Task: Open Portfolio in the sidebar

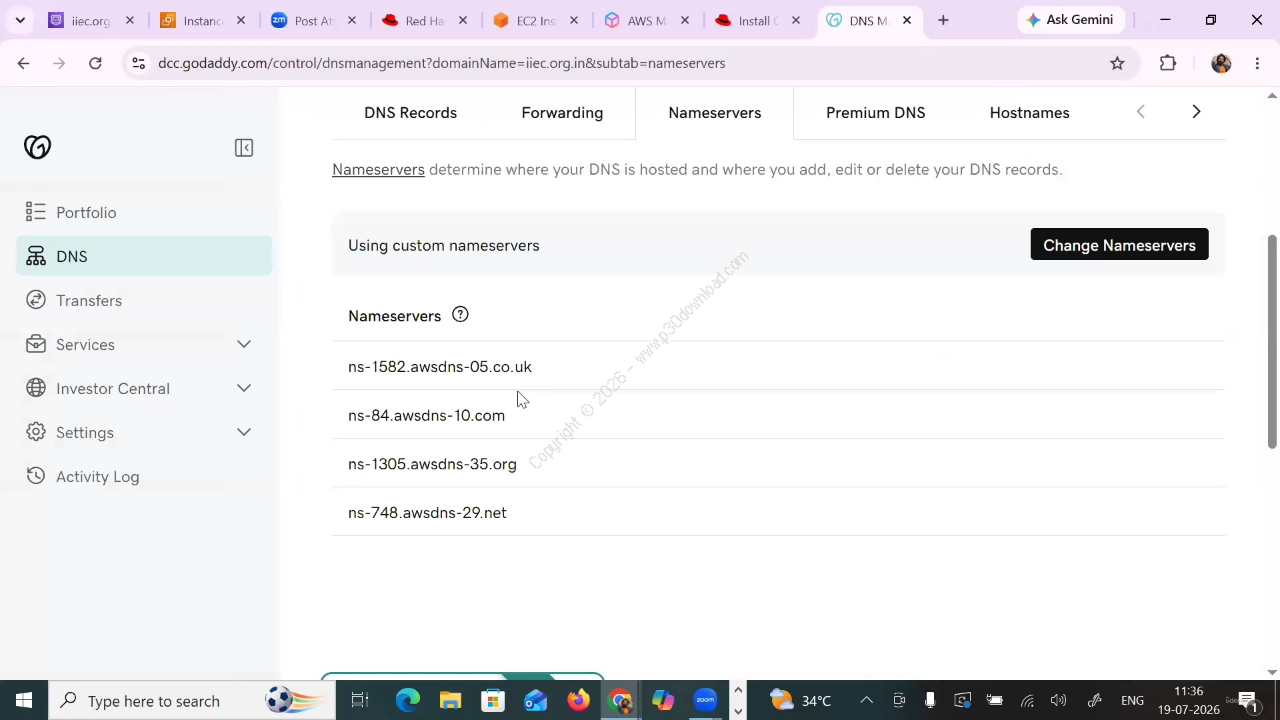Action: point(144,212)
